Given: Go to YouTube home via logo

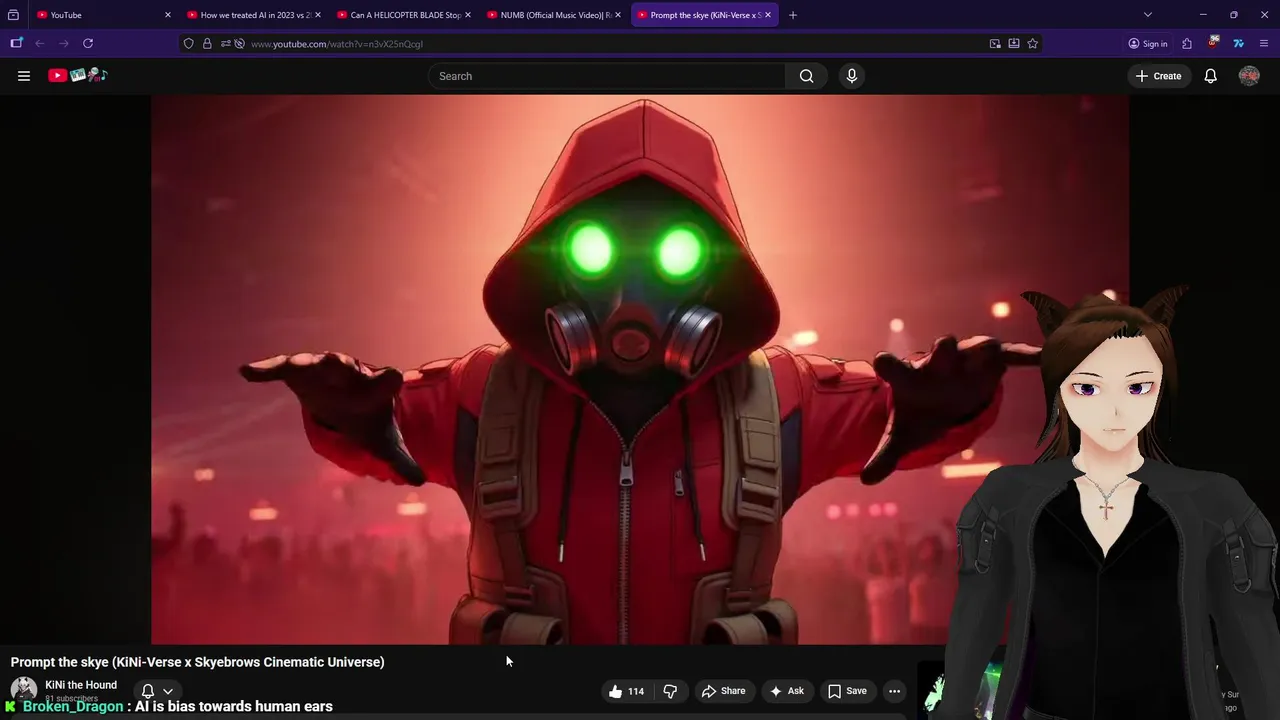Looking at the screenshot, I should (x=77, y=75).
